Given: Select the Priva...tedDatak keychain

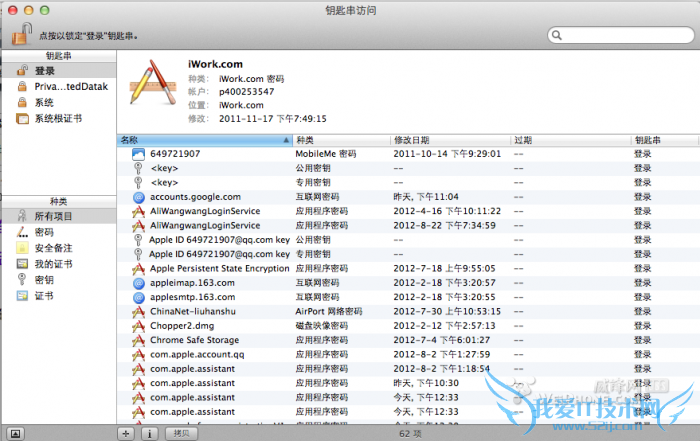Looking at the screenshot, I should (x=59, y=87).
